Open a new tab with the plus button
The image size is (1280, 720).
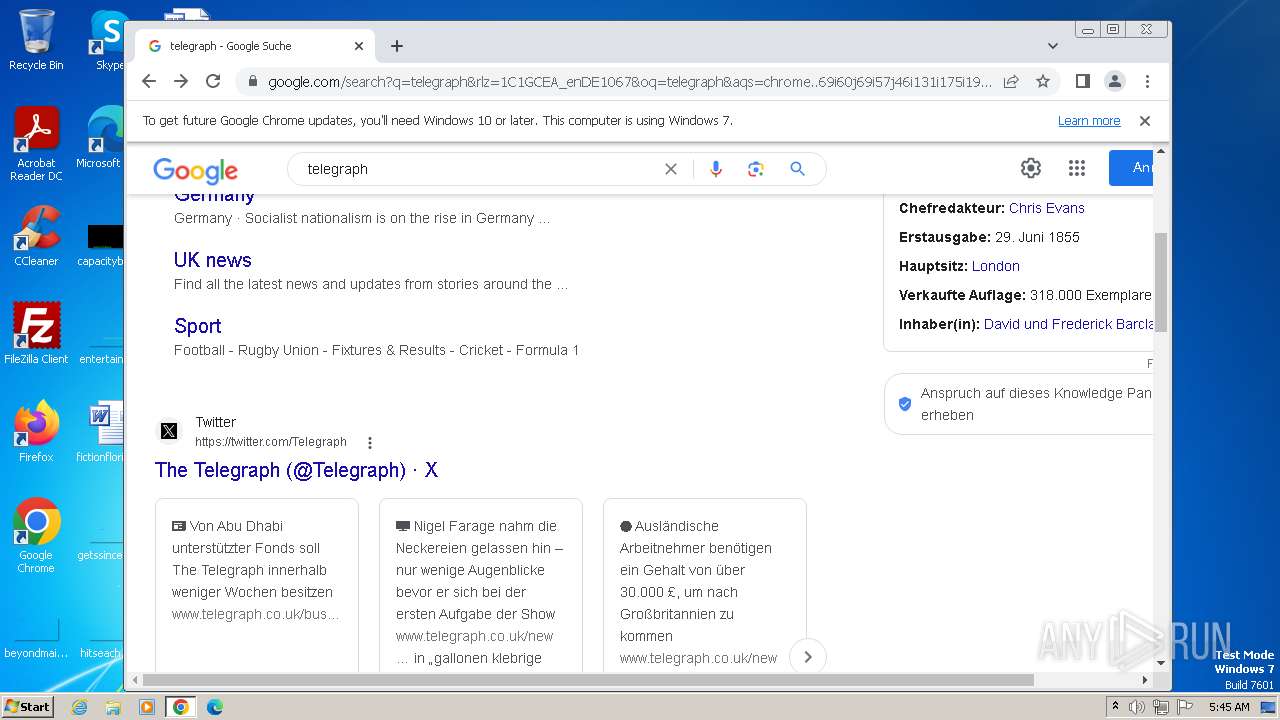[x=397, y=46]
